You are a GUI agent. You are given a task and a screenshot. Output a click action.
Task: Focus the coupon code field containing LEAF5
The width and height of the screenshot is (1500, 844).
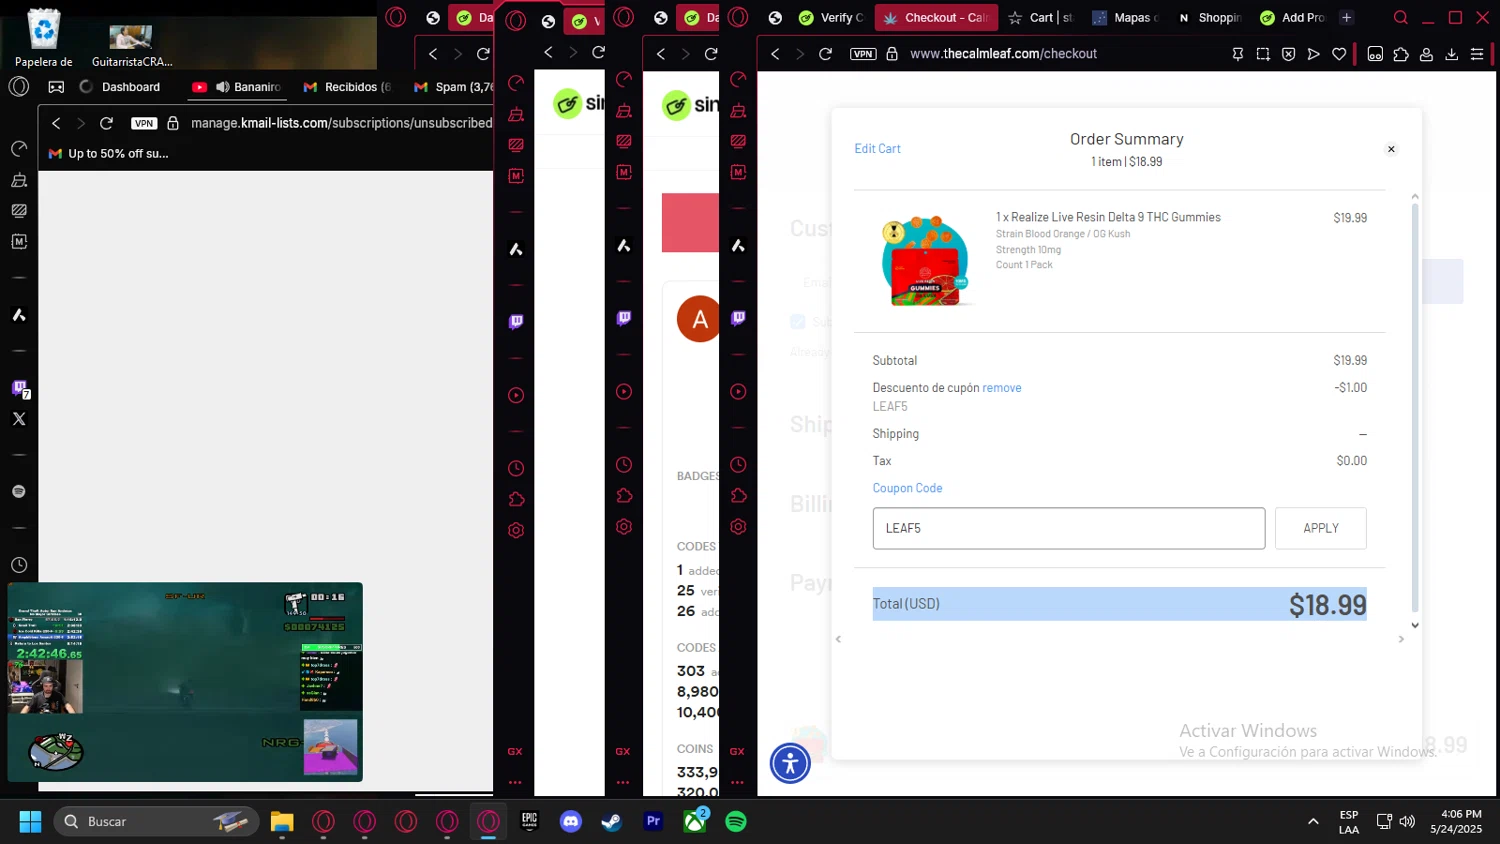[1068, 528]
